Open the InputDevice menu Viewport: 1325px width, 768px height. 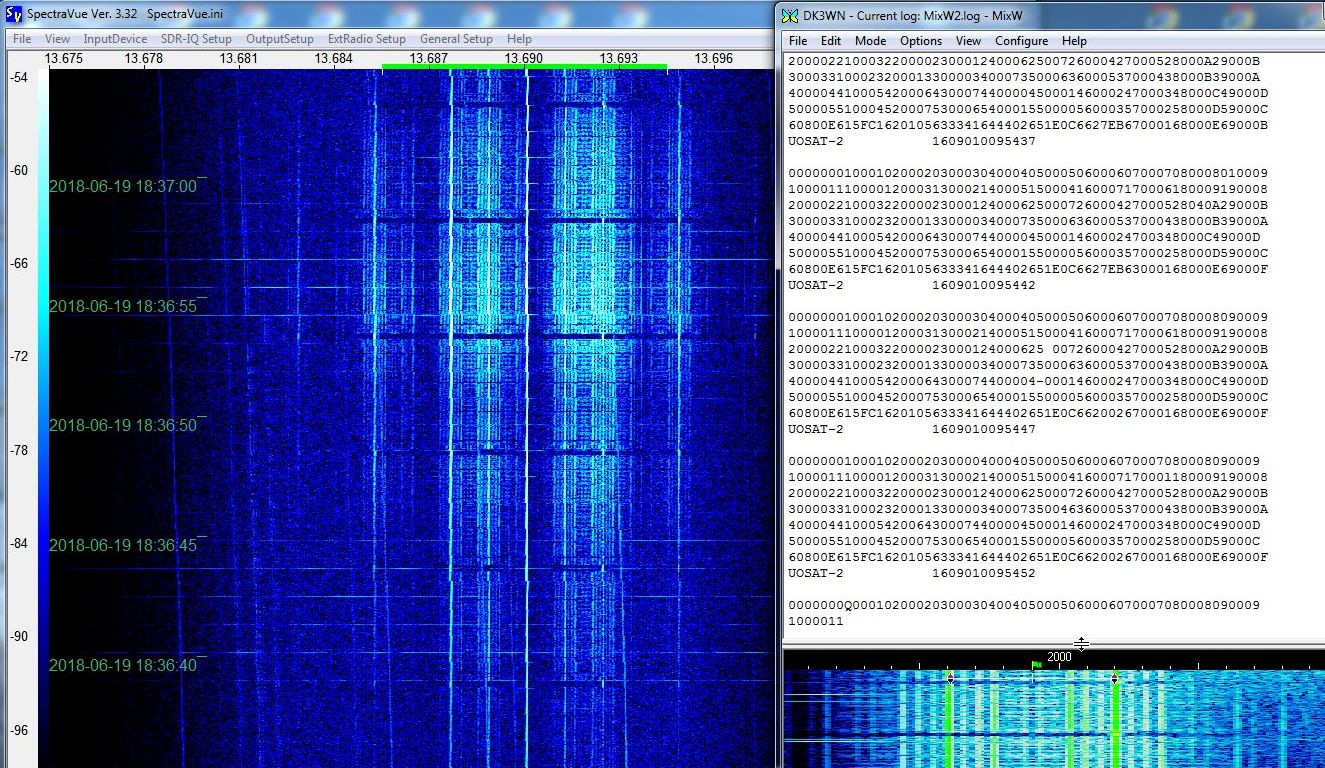tap(115, 39)
